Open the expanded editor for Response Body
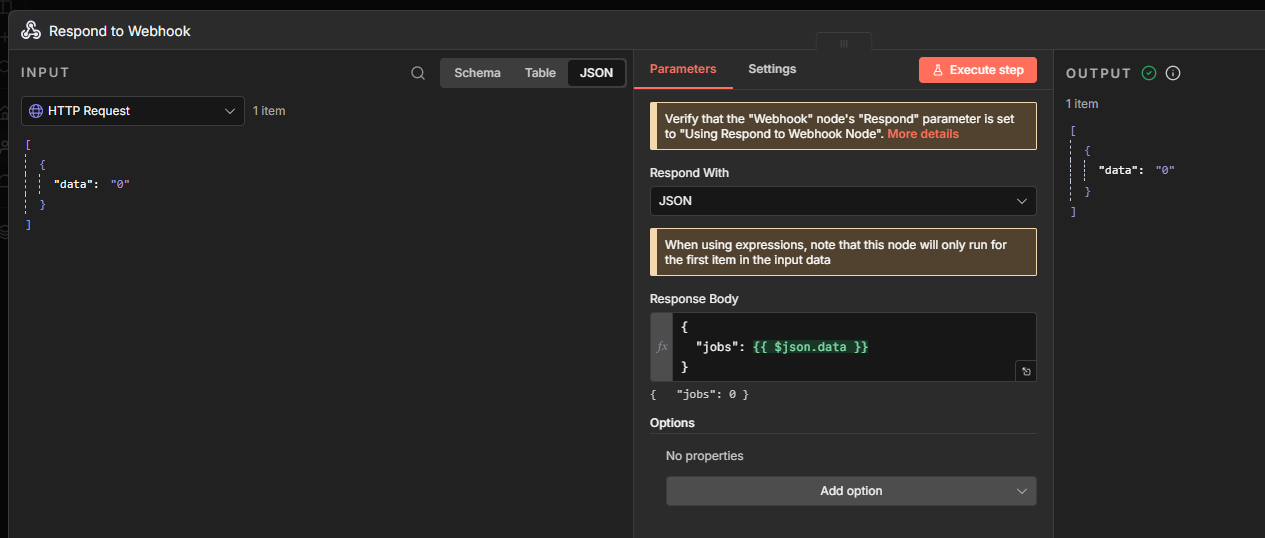 [x=1025, y=371]
